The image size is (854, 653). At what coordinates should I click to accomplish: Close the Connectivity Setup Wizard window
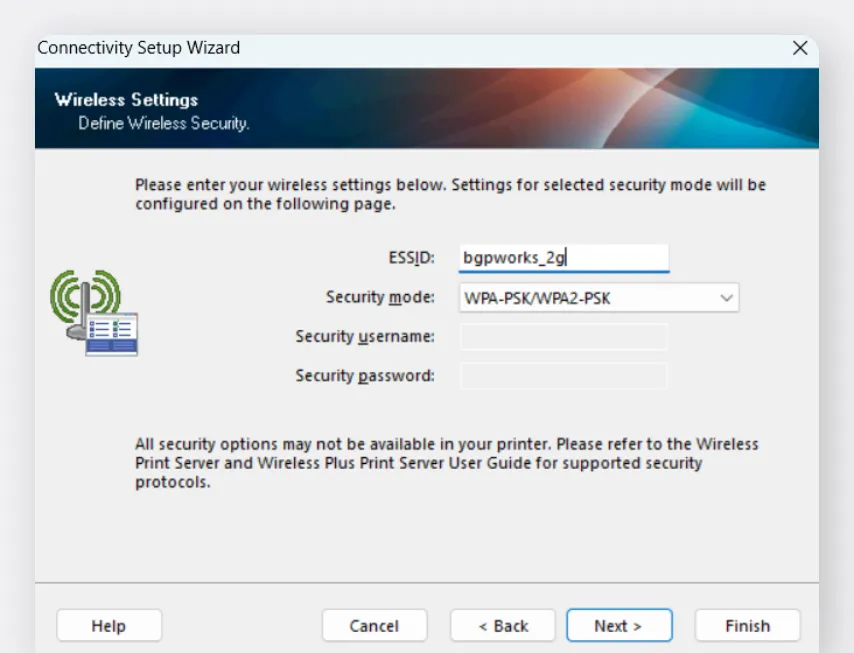point(799,48)
